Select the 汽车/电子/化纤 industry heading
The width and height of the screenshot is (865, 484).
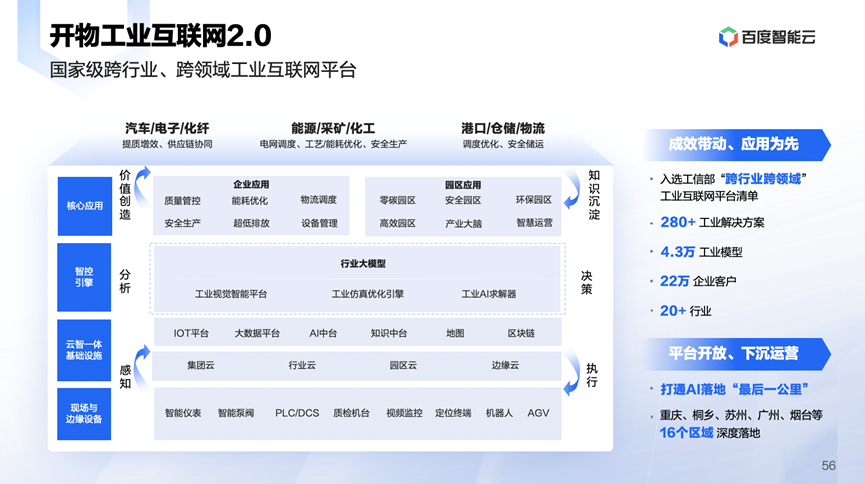pyautogui.click(x=166, y=129)
